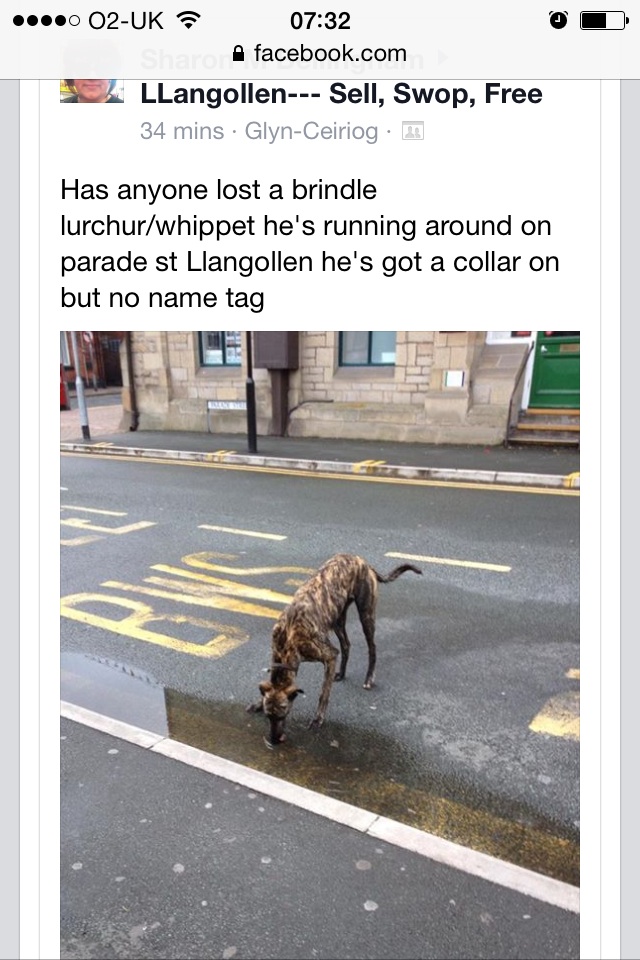
Task: Tap the 07:32 clock in status bar
Action: coord(320,21)
